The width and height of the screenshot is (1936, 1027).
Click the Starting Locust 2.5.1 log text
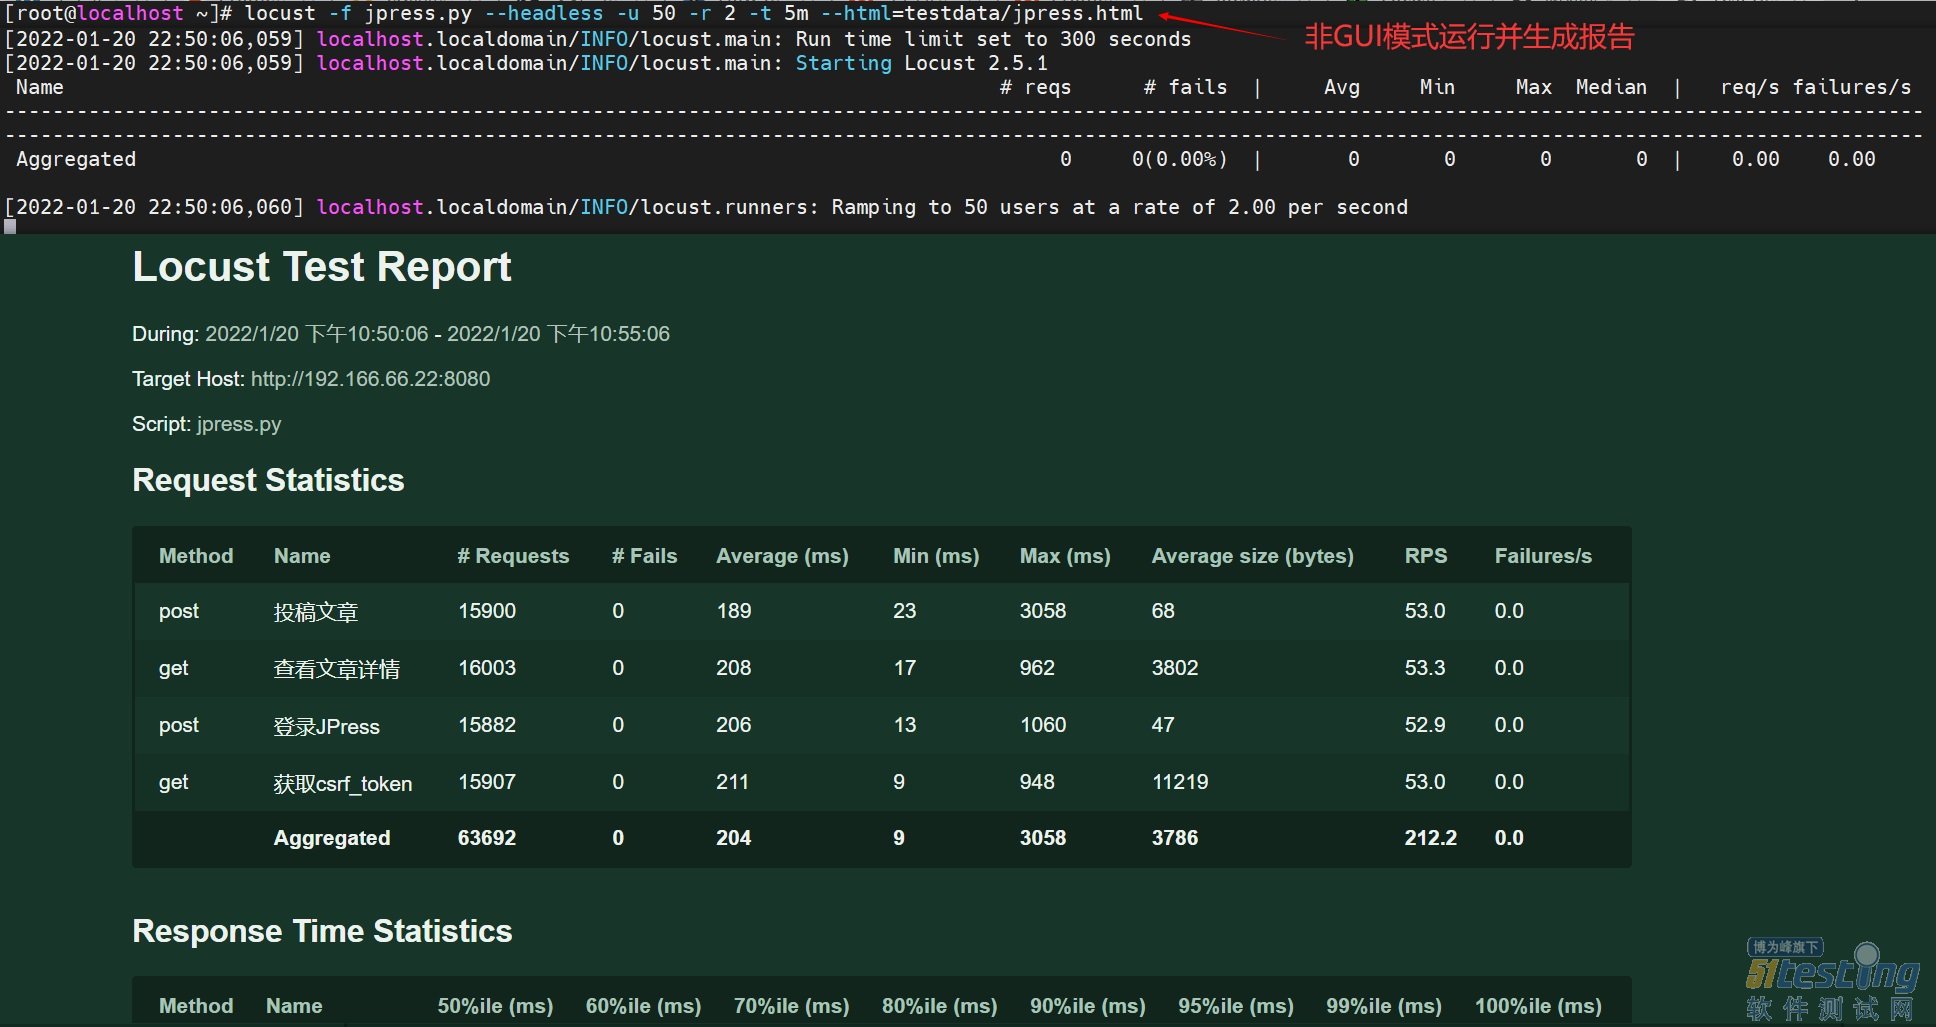(x=921, y=63)
